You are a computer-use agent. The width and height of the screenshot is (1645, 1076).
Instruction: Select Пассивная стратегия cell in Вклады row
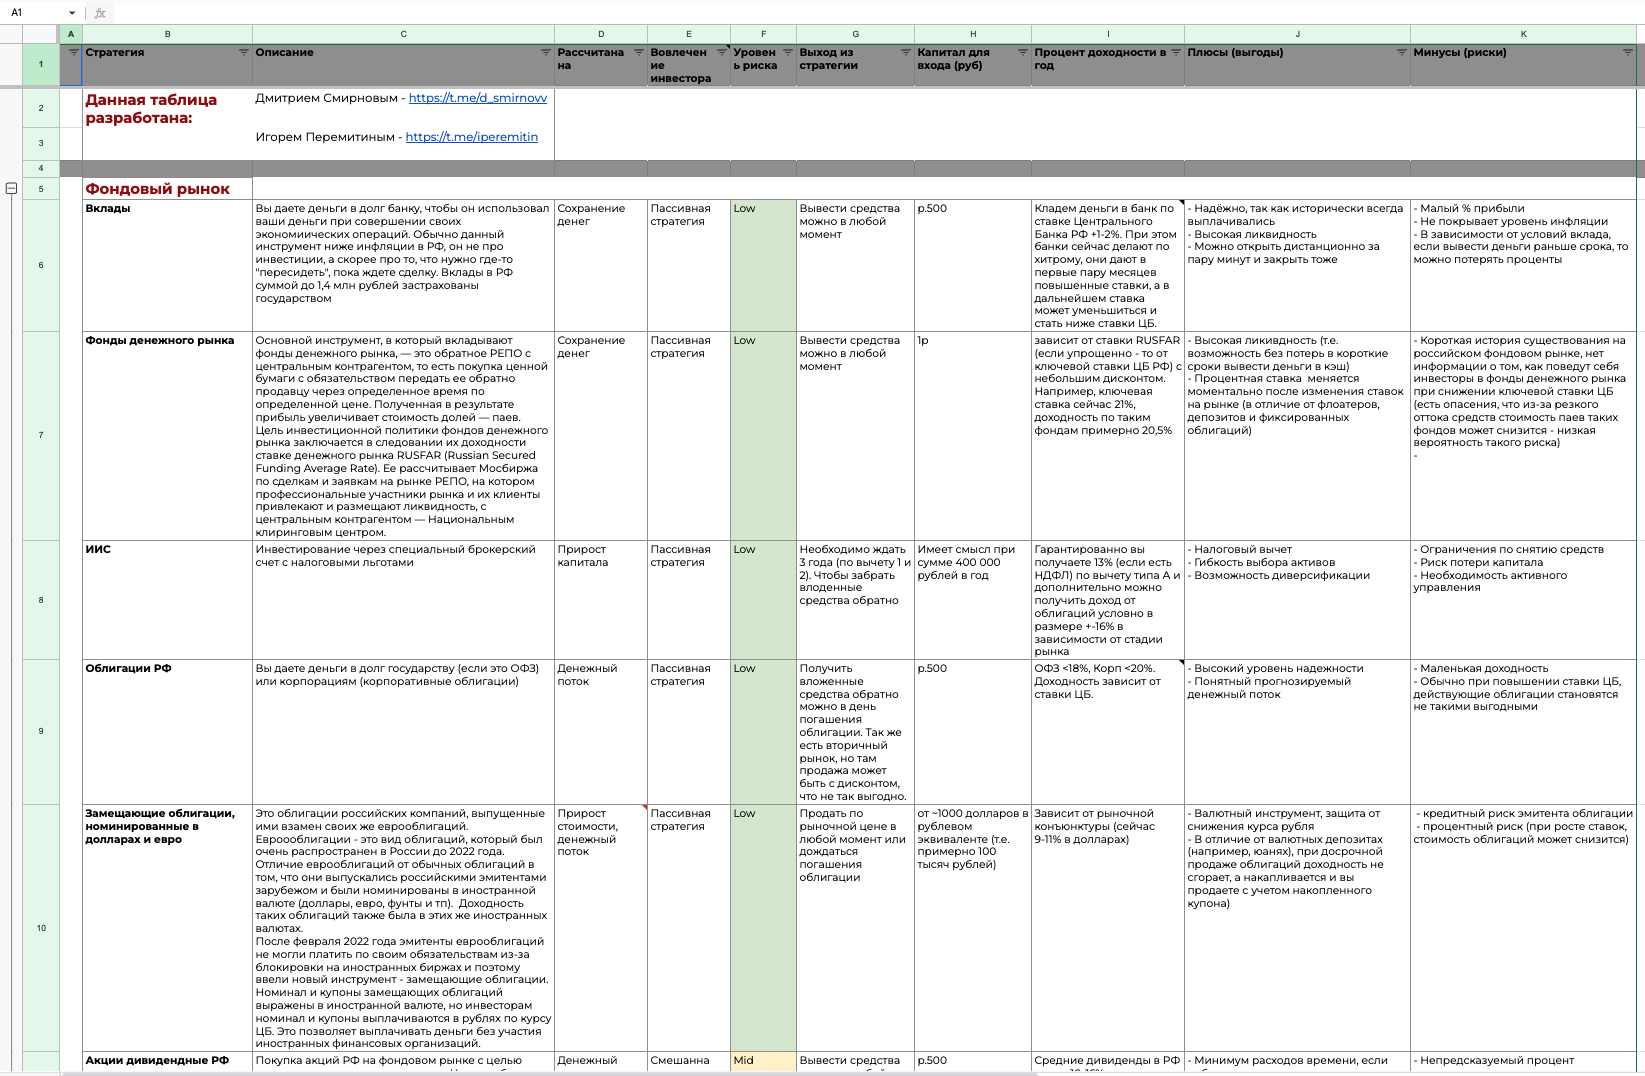(x=689, y=265)
